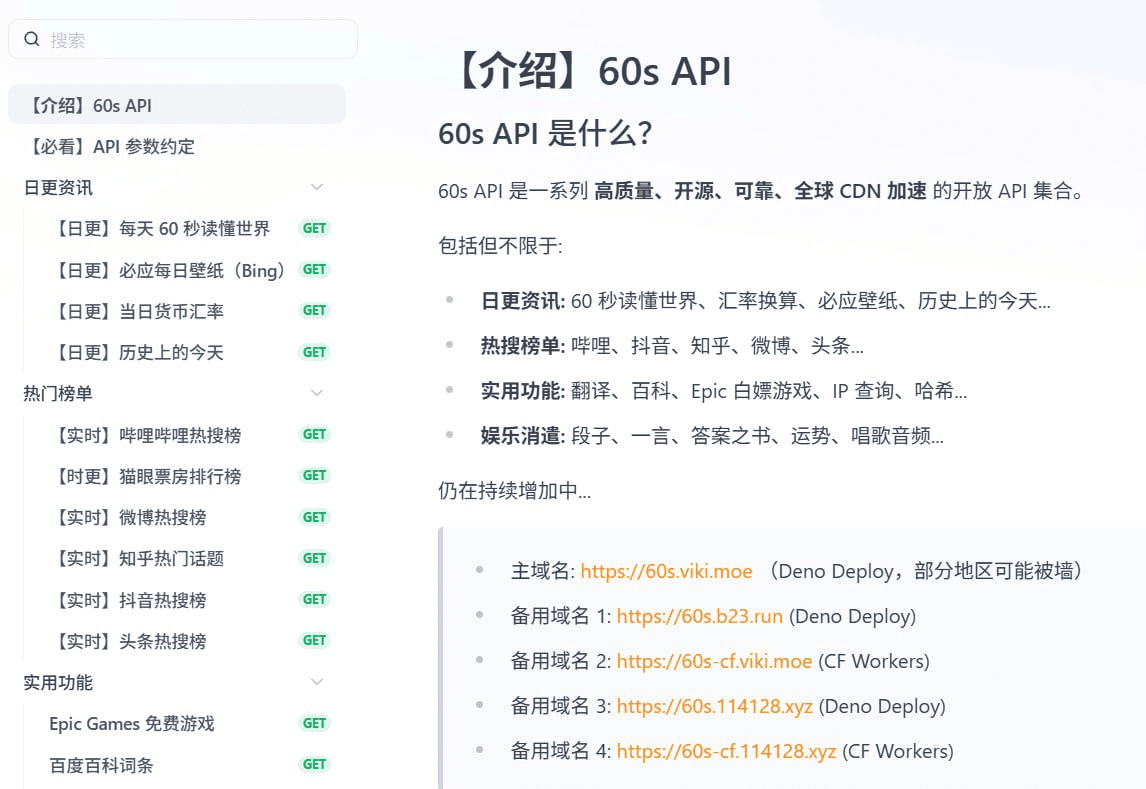Image resolution: width=1146 pixels, height=789 pixels.
Task: Focus the 搜索 search input field
Action: pyautogui.click(x=183, y=39)
